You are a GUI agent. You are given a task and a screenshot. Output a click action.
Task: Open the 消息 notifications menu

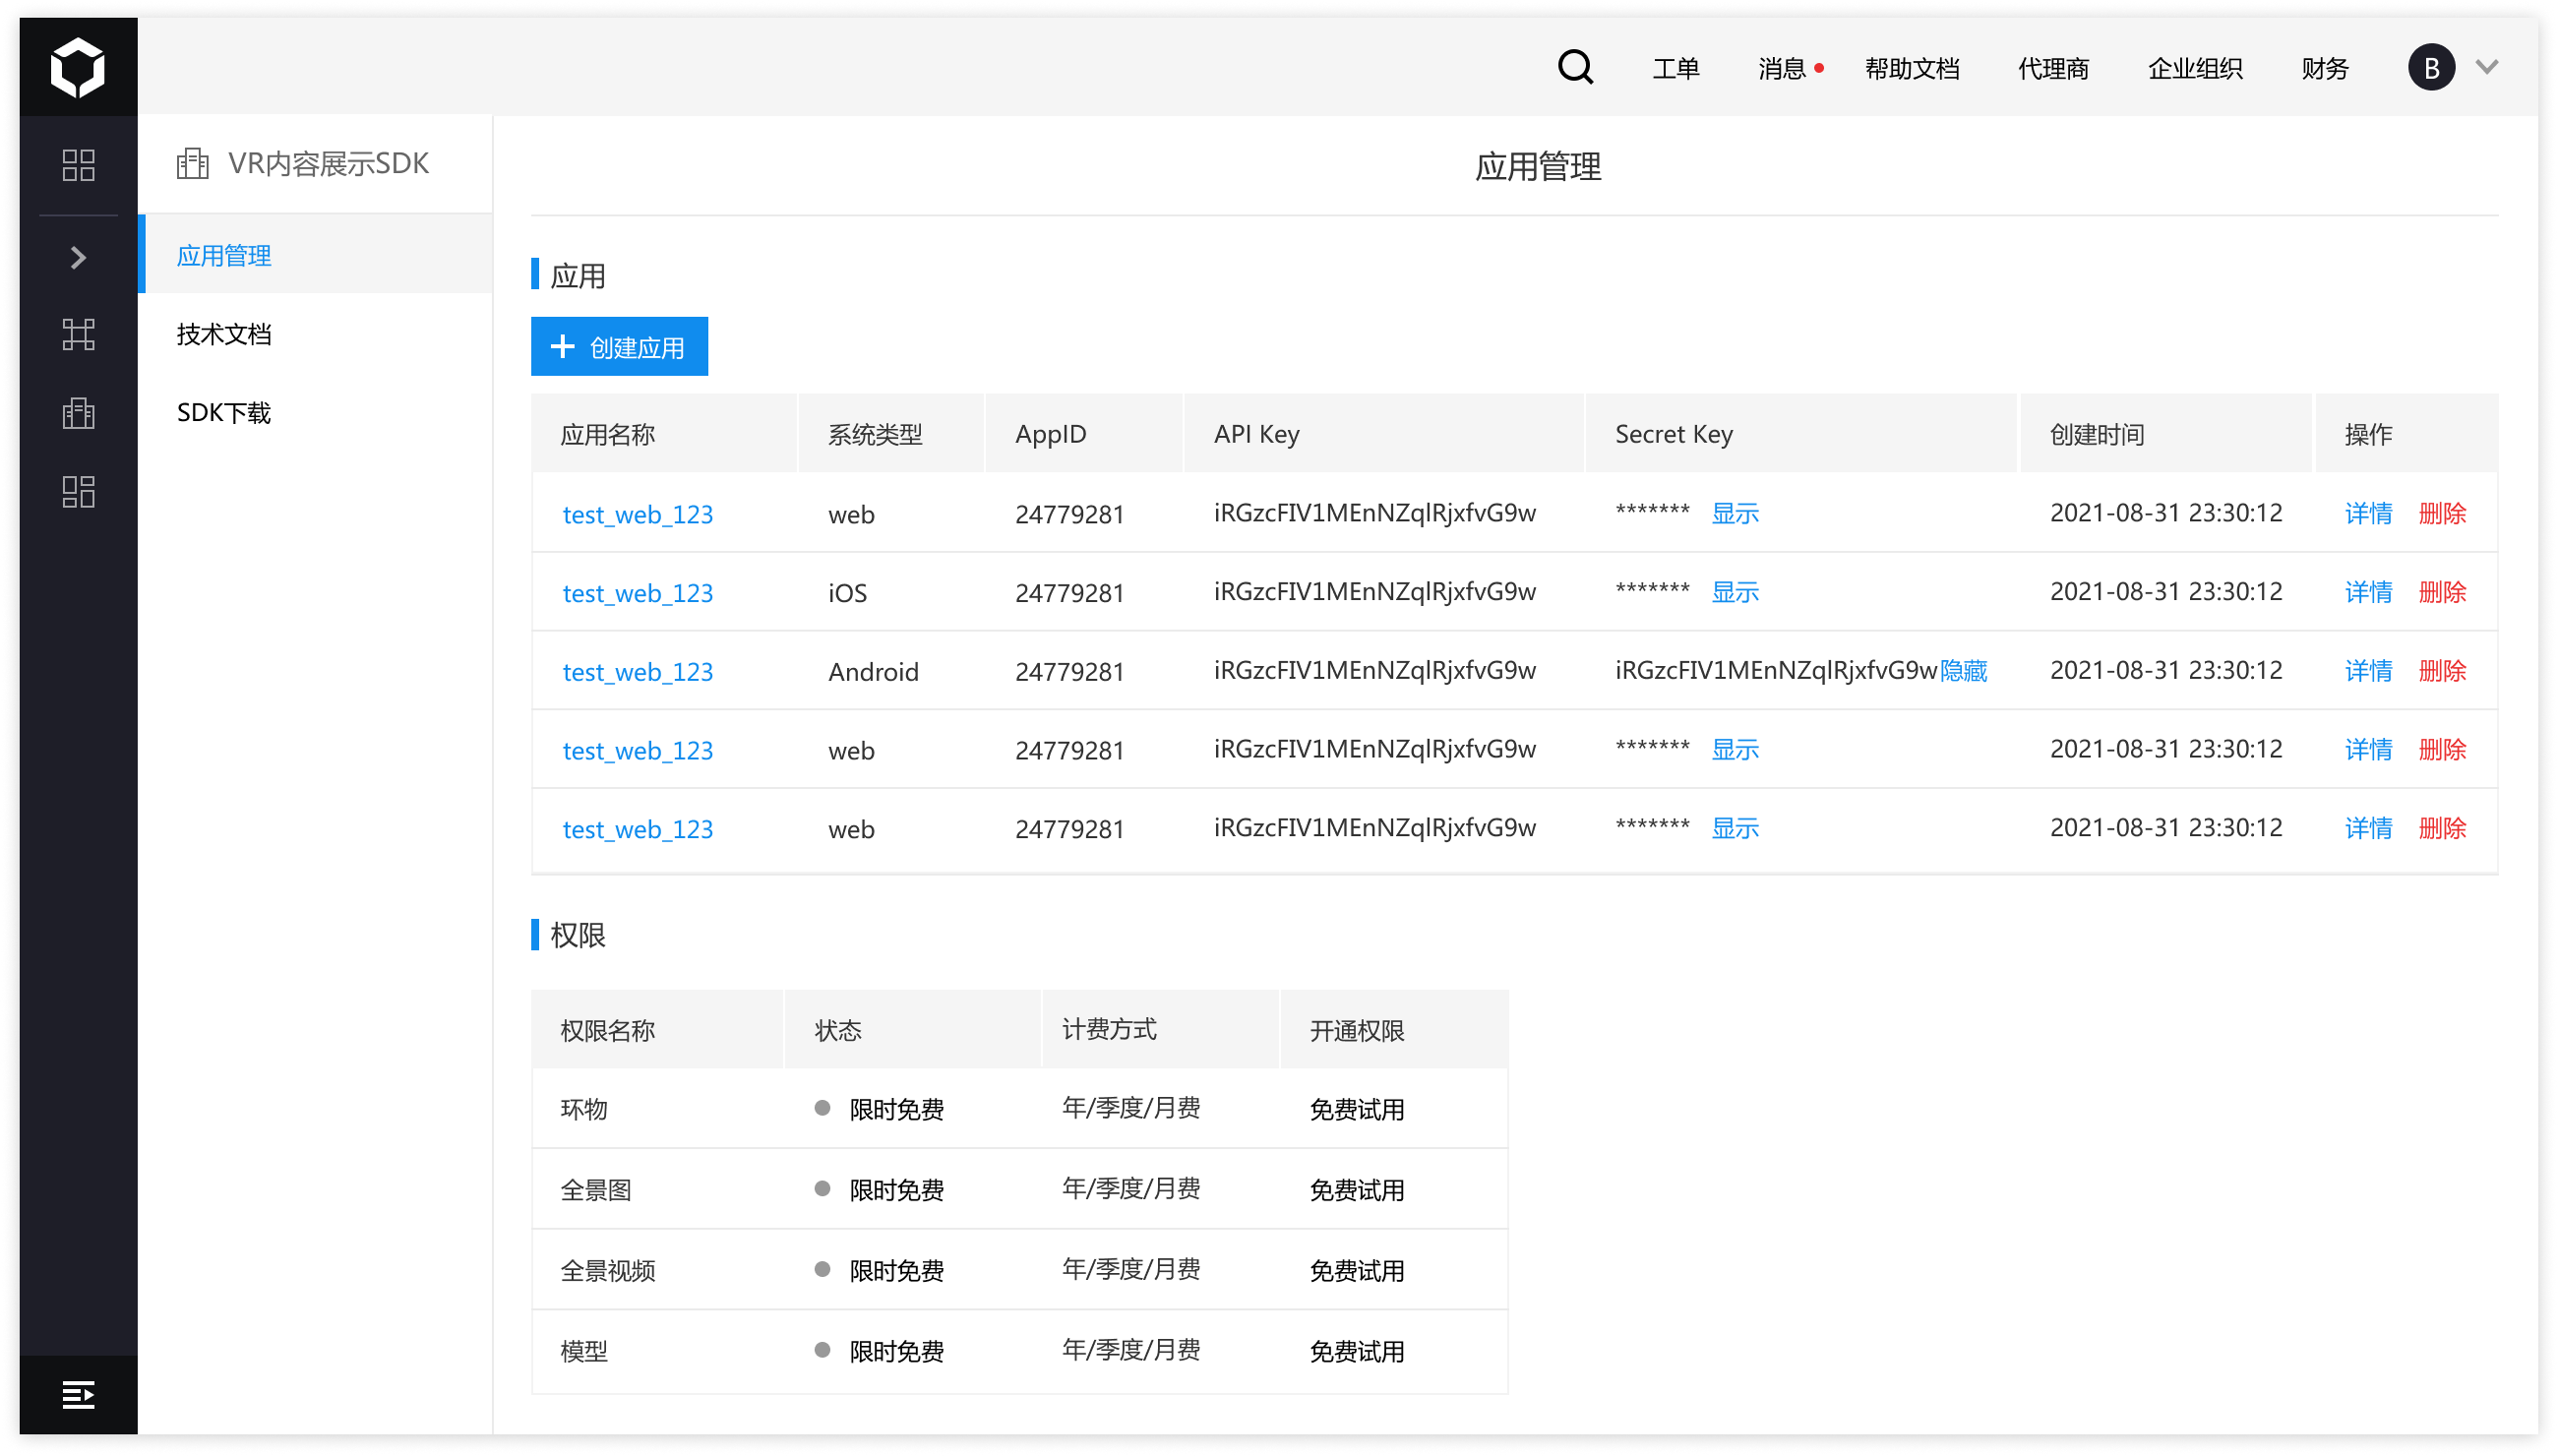tap(1782, 69)
